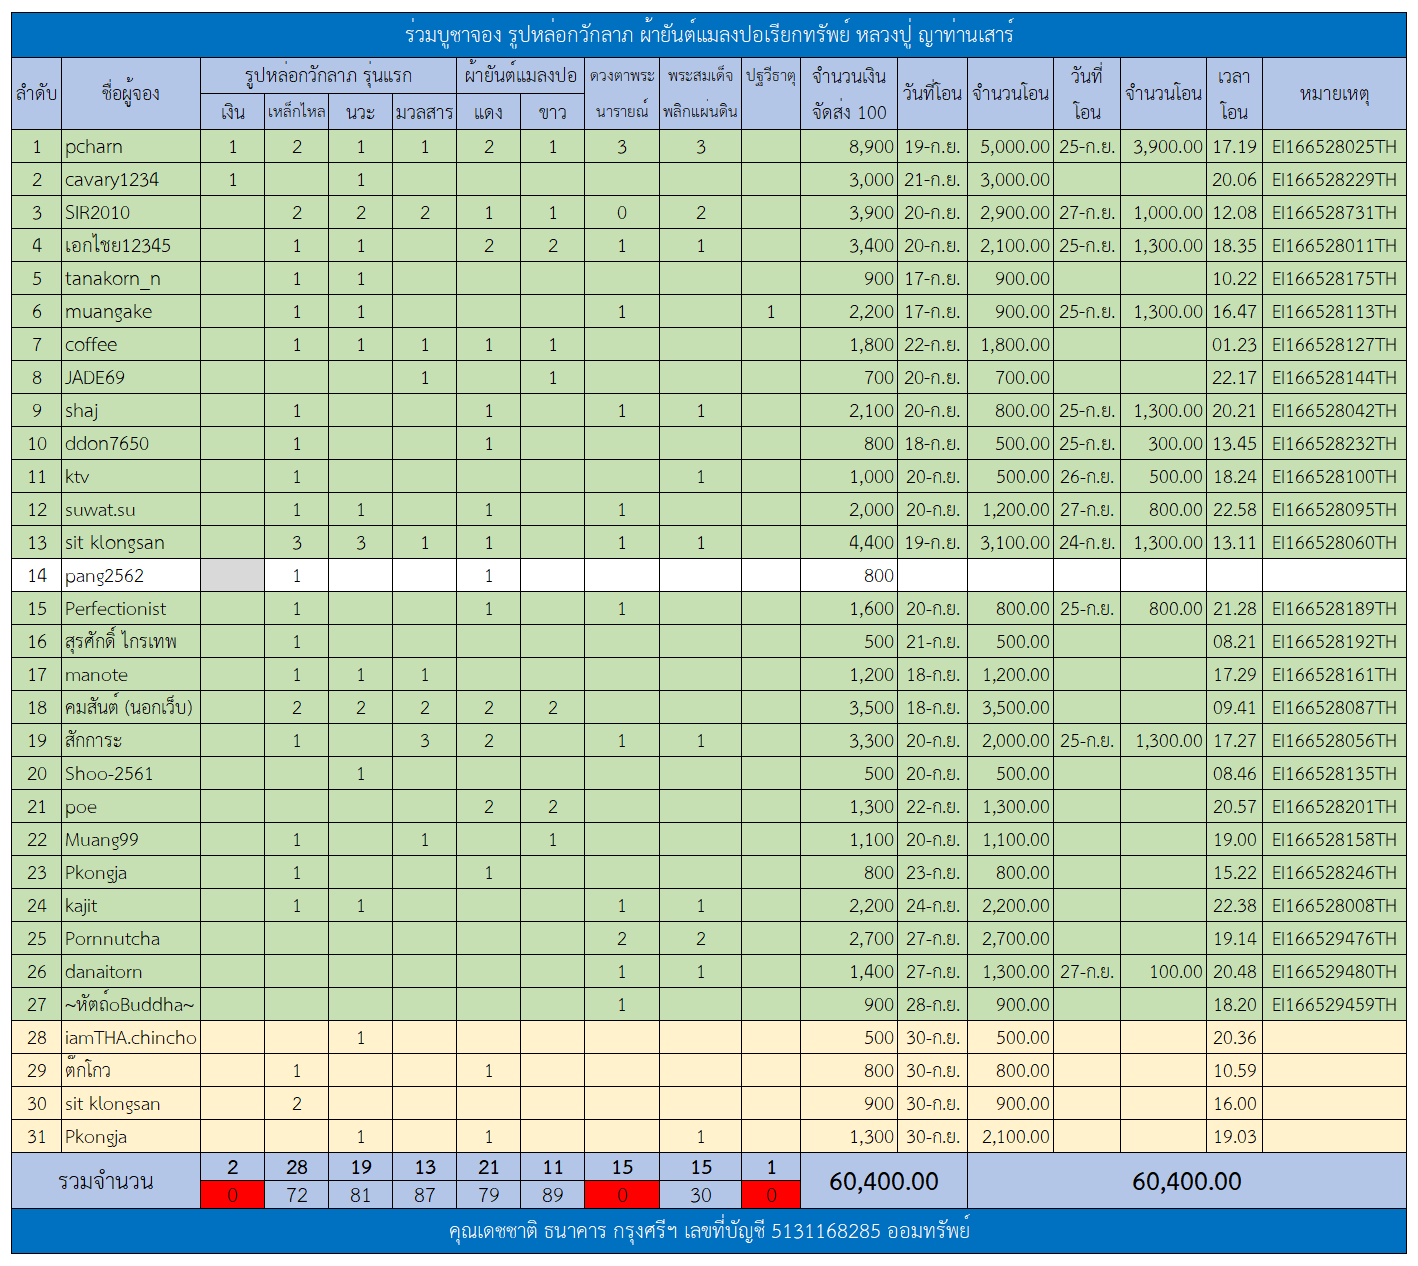Click the blue title banner at top
The width and height of the screenshot is (1418, 1266).
click(709, 35)
